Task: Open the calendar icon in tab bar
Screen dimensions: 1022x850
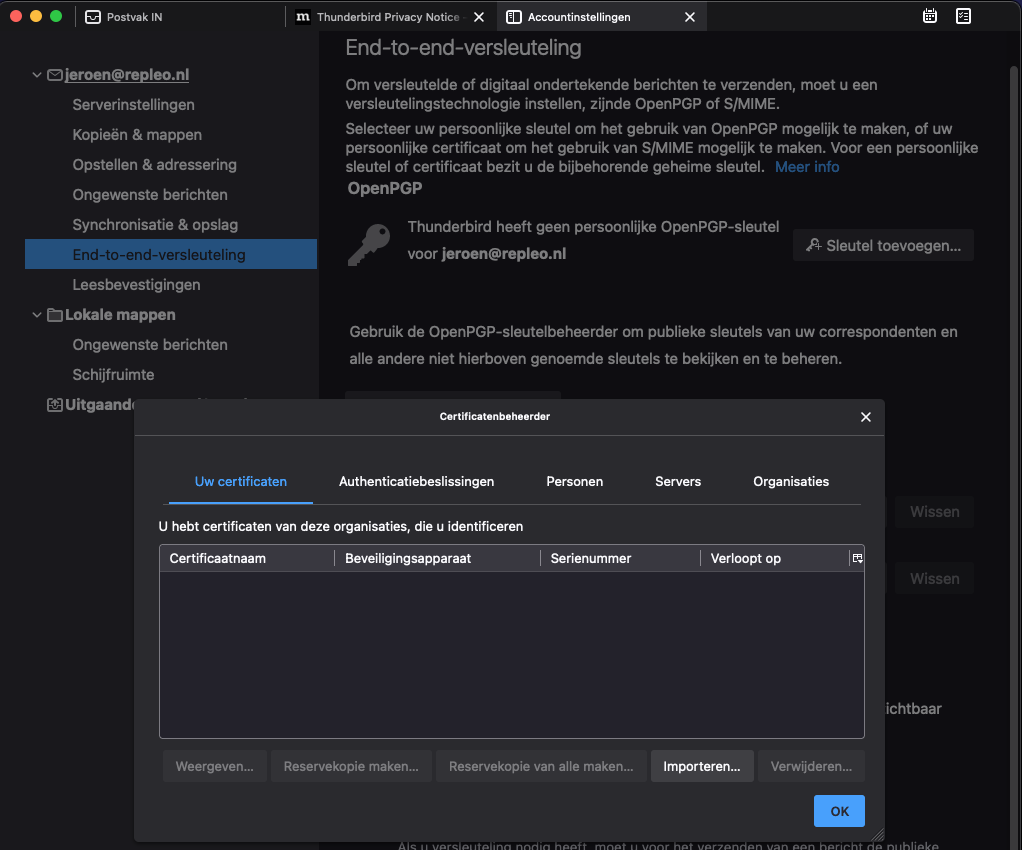Action: pyautogui.click(x=930, y=16)
